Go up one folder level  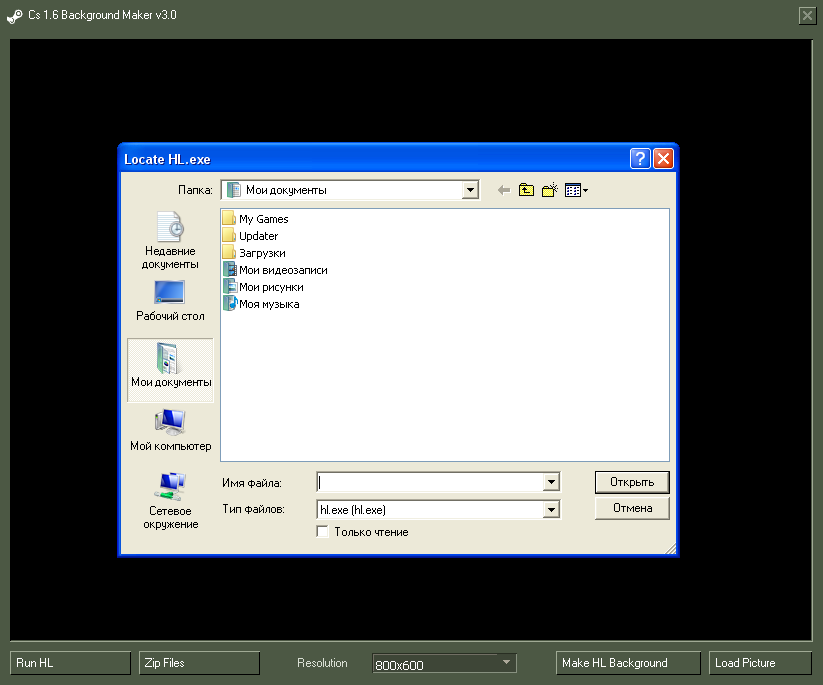(x=526, y=190)
